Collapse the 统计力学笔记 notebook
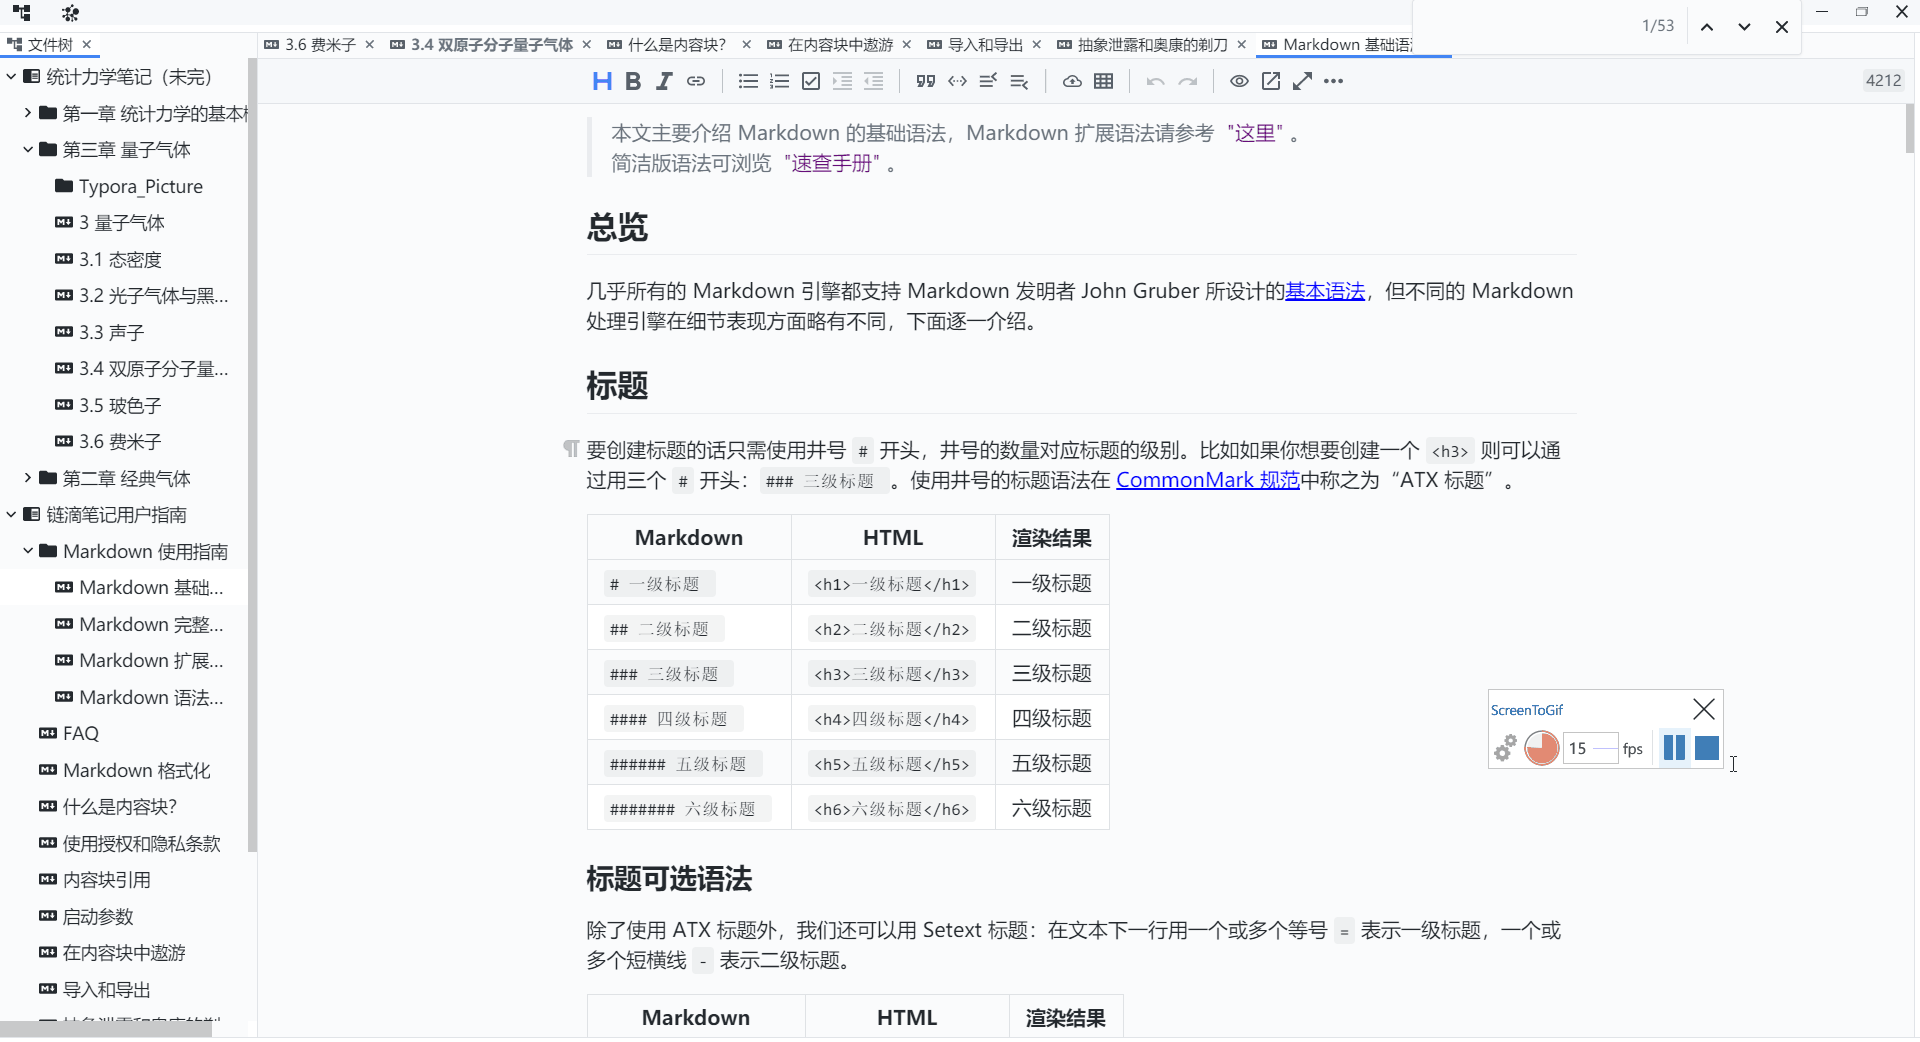Screen dimensions: 1920x1042 [11, 77]
